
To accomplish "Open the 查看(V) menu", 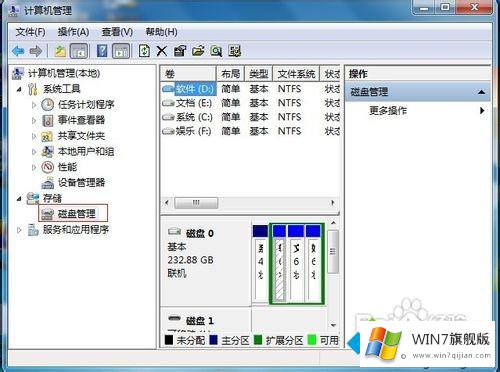I will pyautogui.click(x=117, y=32).
